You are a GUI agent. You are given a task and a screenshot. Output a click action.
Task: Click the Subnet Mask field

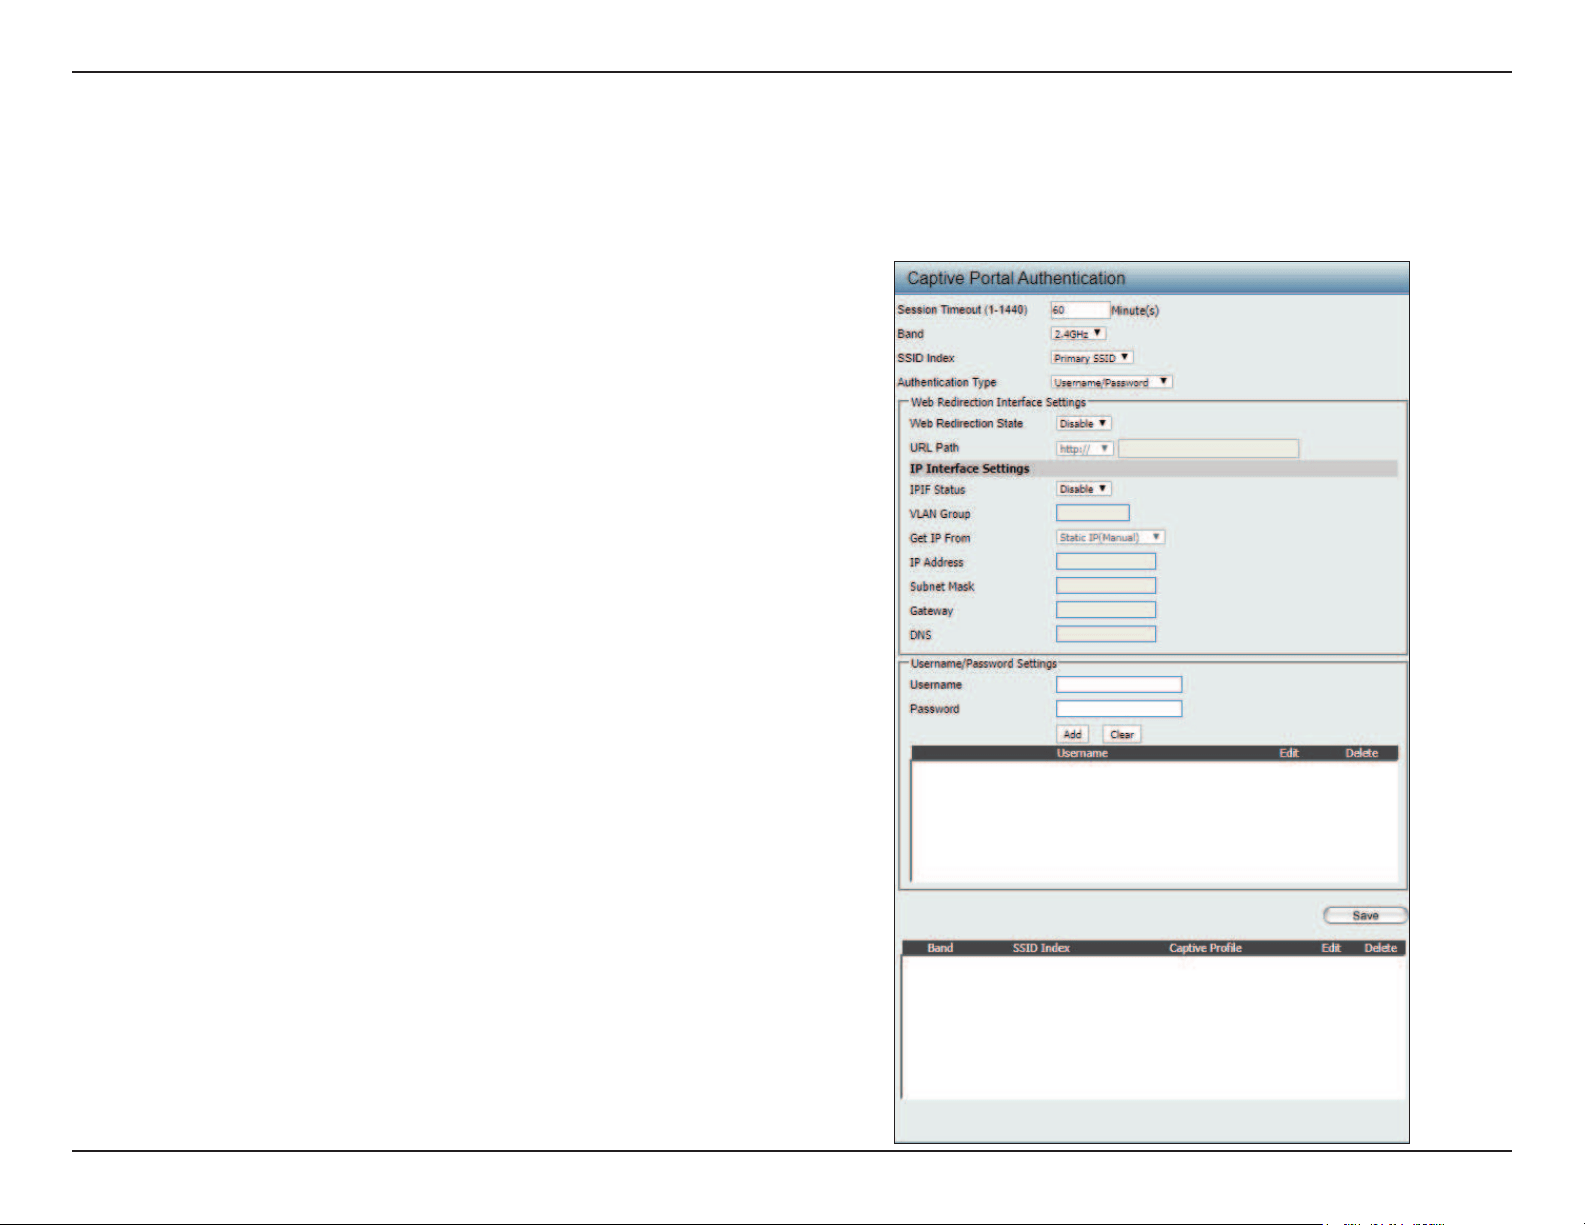tap(1106, 586)
